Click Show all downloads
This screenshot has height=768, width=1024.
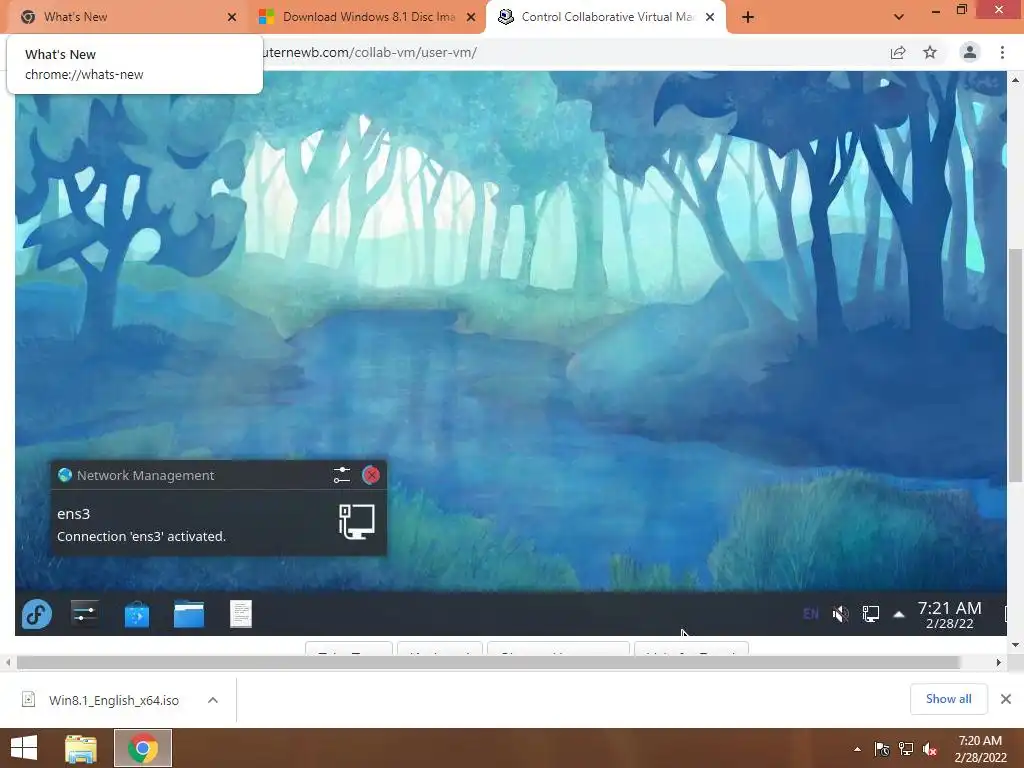(948, 699)
